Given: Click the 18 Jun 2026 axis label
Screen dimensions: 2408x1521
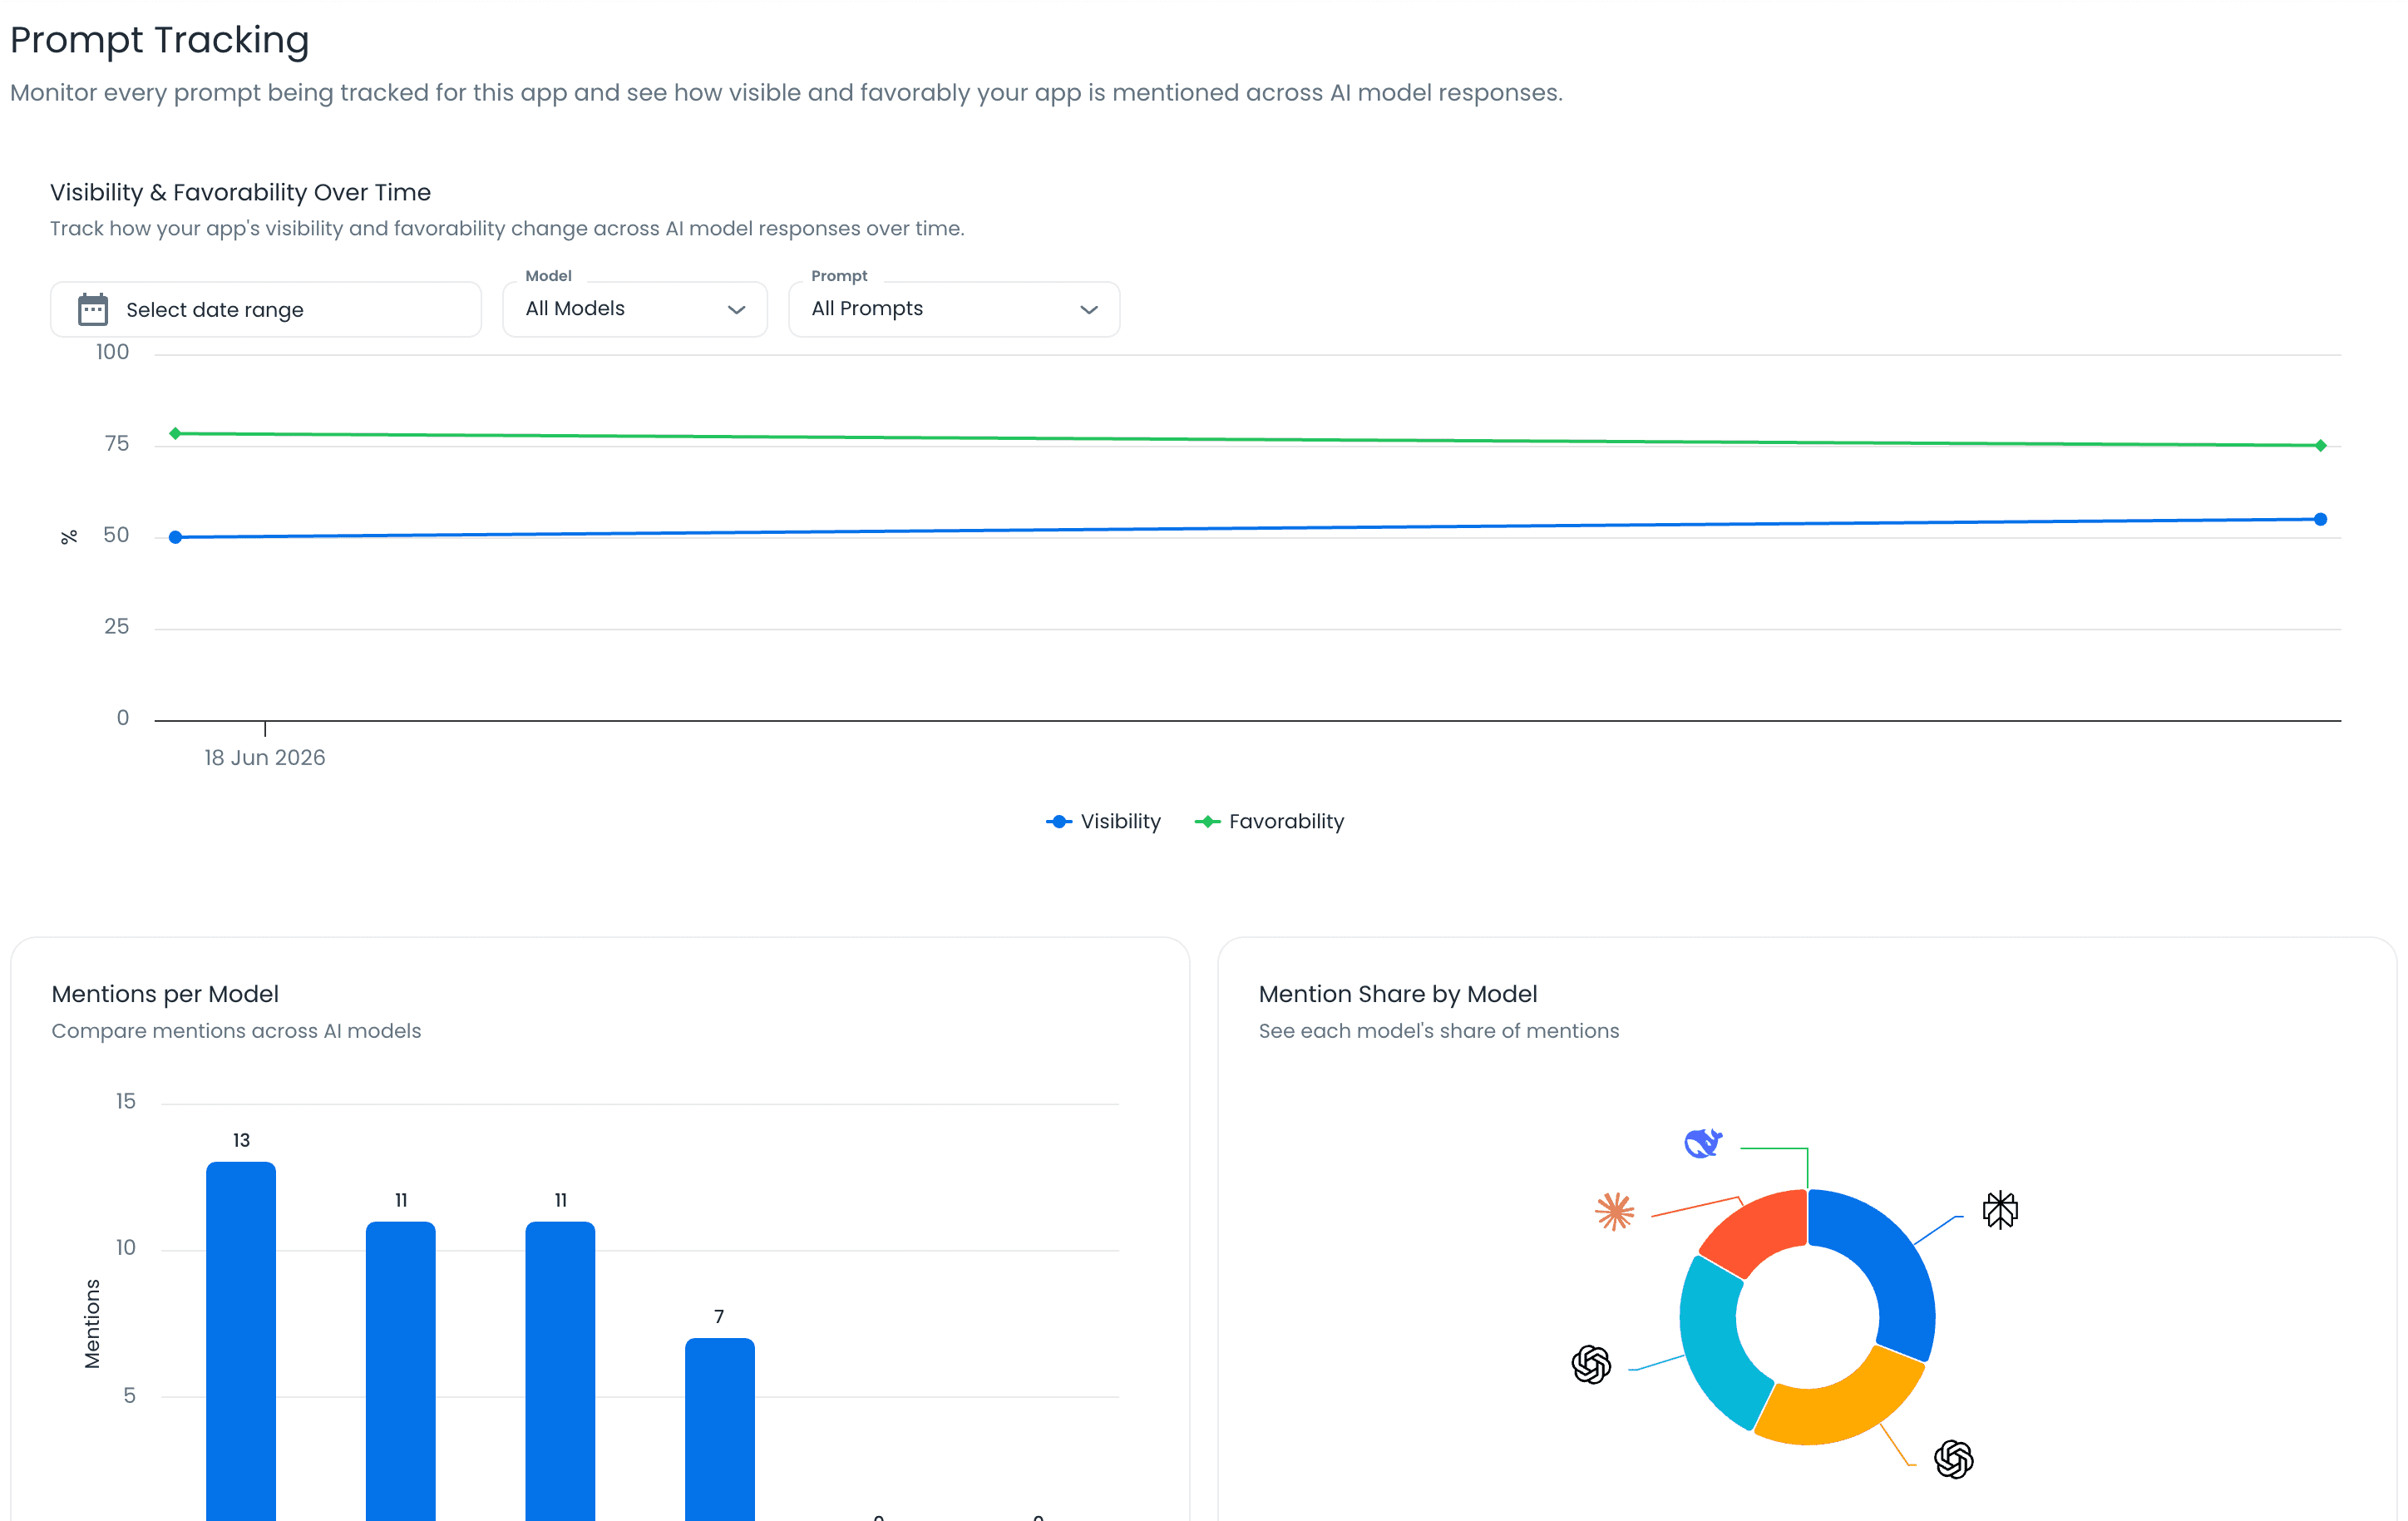Looking at the screenshot, I should click(265, 758).
